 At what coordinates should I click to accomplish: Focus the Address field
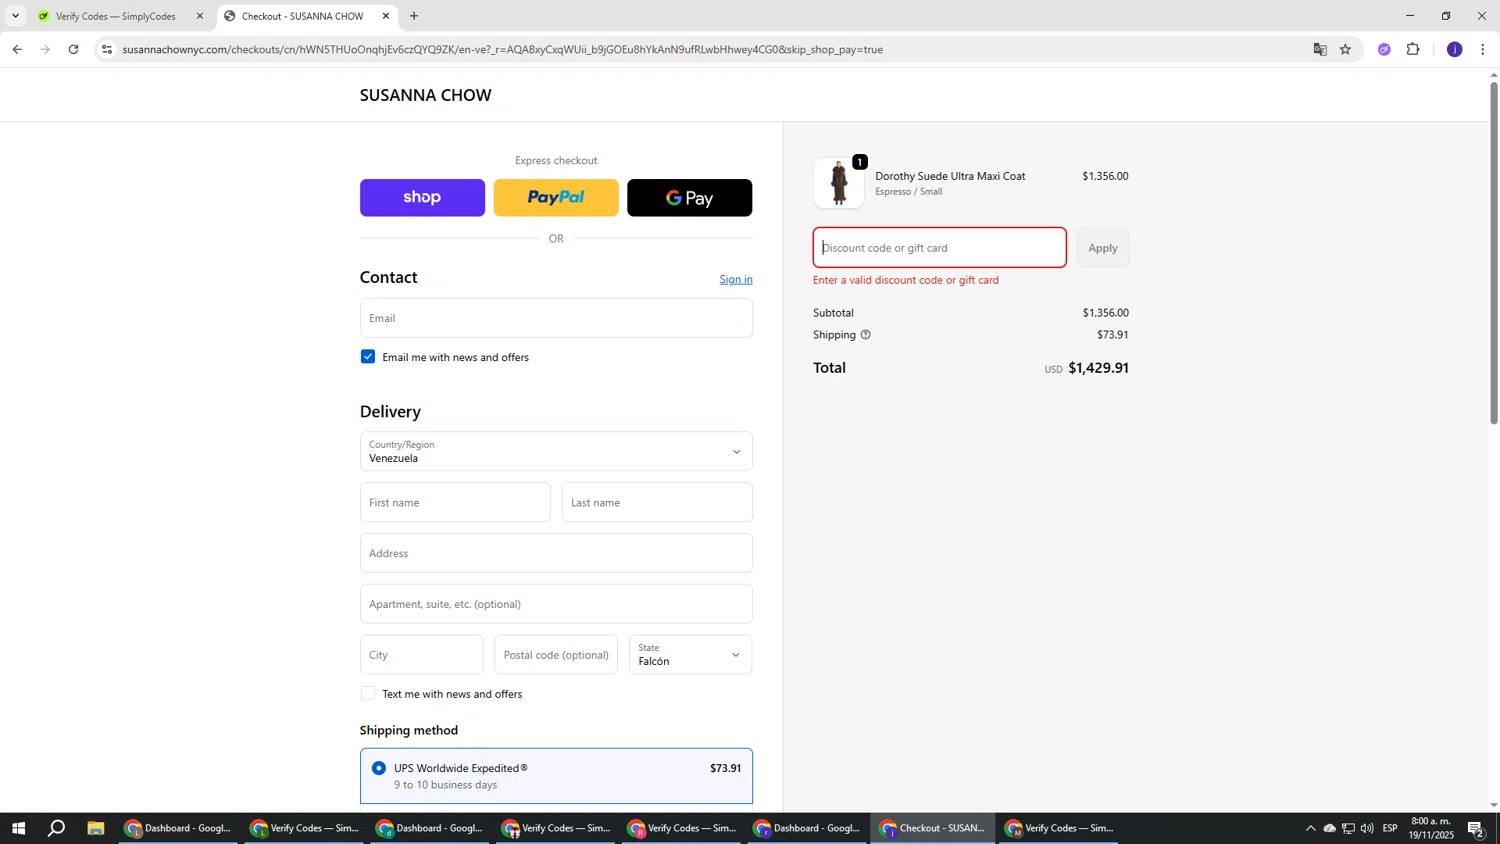(556, 553)
